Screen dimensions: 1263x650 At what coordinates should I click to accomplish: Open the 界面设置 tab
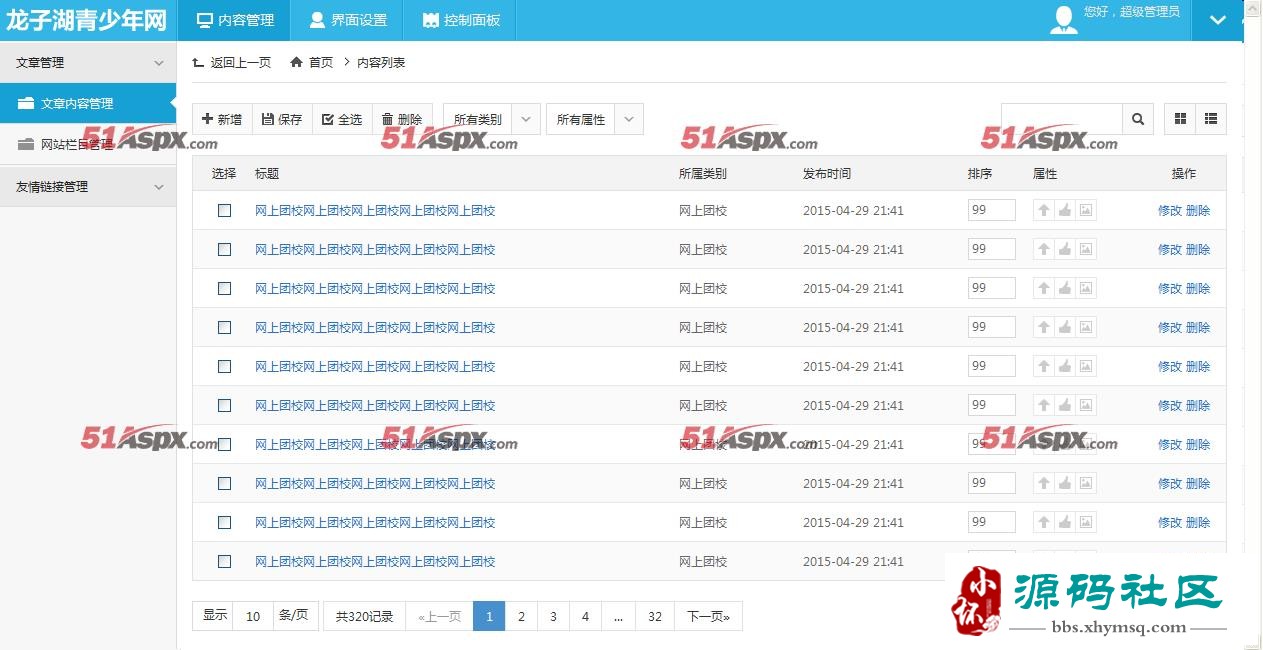pyautogui.click(x=347, y=20)
